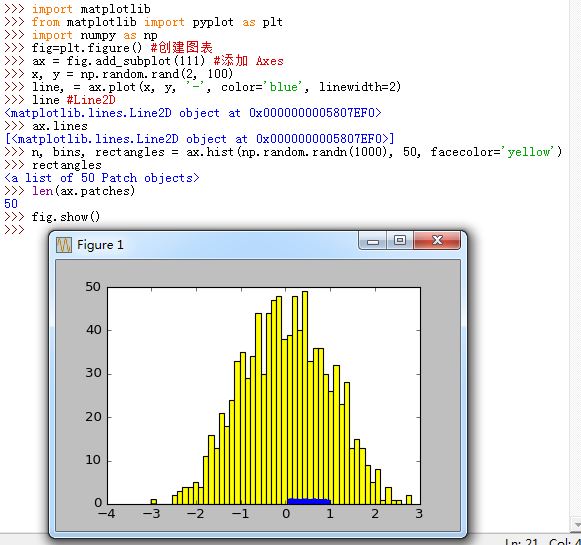Close the Figure 1 window
This screenshot has width=581, height=545.
(437, 241)
